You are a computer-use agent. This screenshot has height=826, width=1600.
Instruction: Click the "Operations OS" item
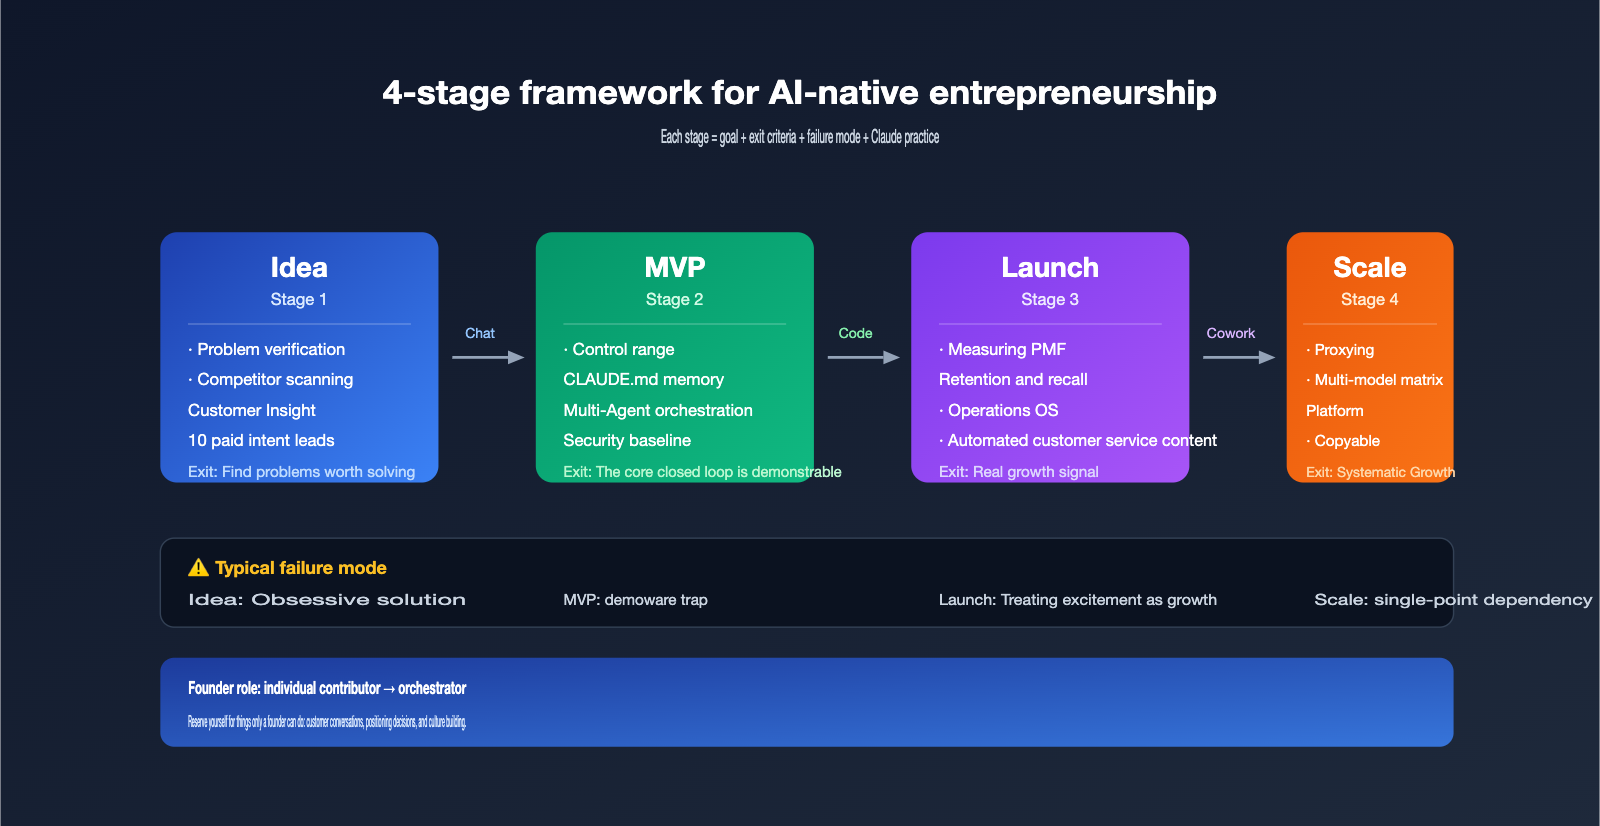pos(1003,410)
